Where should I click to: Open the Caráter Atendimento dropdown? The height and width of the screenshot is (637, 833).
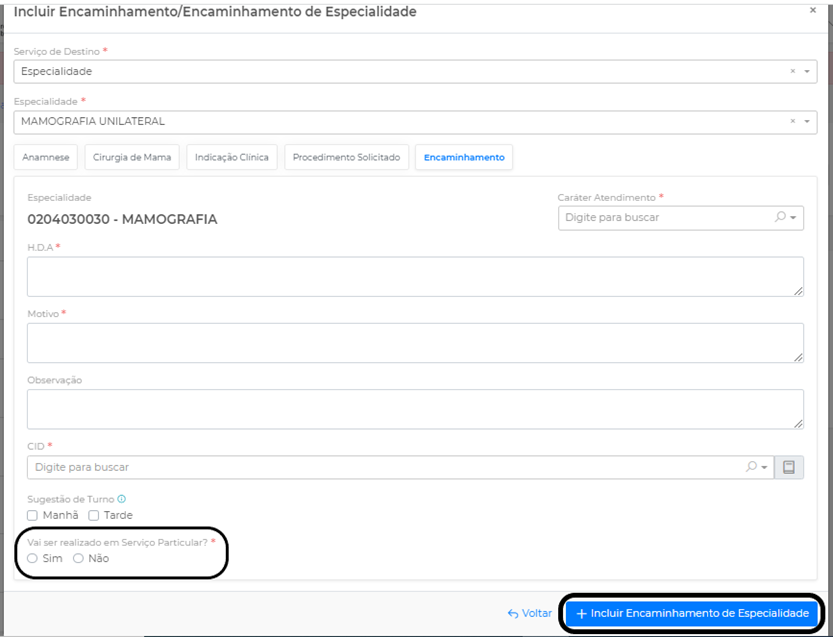tap(794, 217)
